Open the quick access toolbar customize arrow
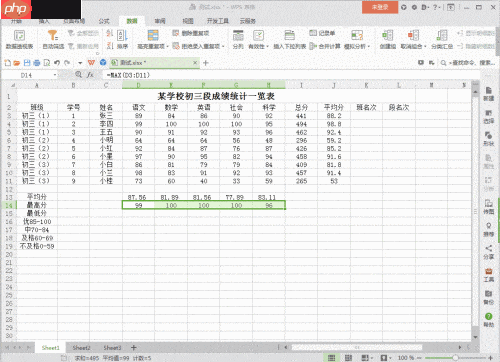Image resolution: width=500 pixels, height=362 pixels. coord(80,63)
